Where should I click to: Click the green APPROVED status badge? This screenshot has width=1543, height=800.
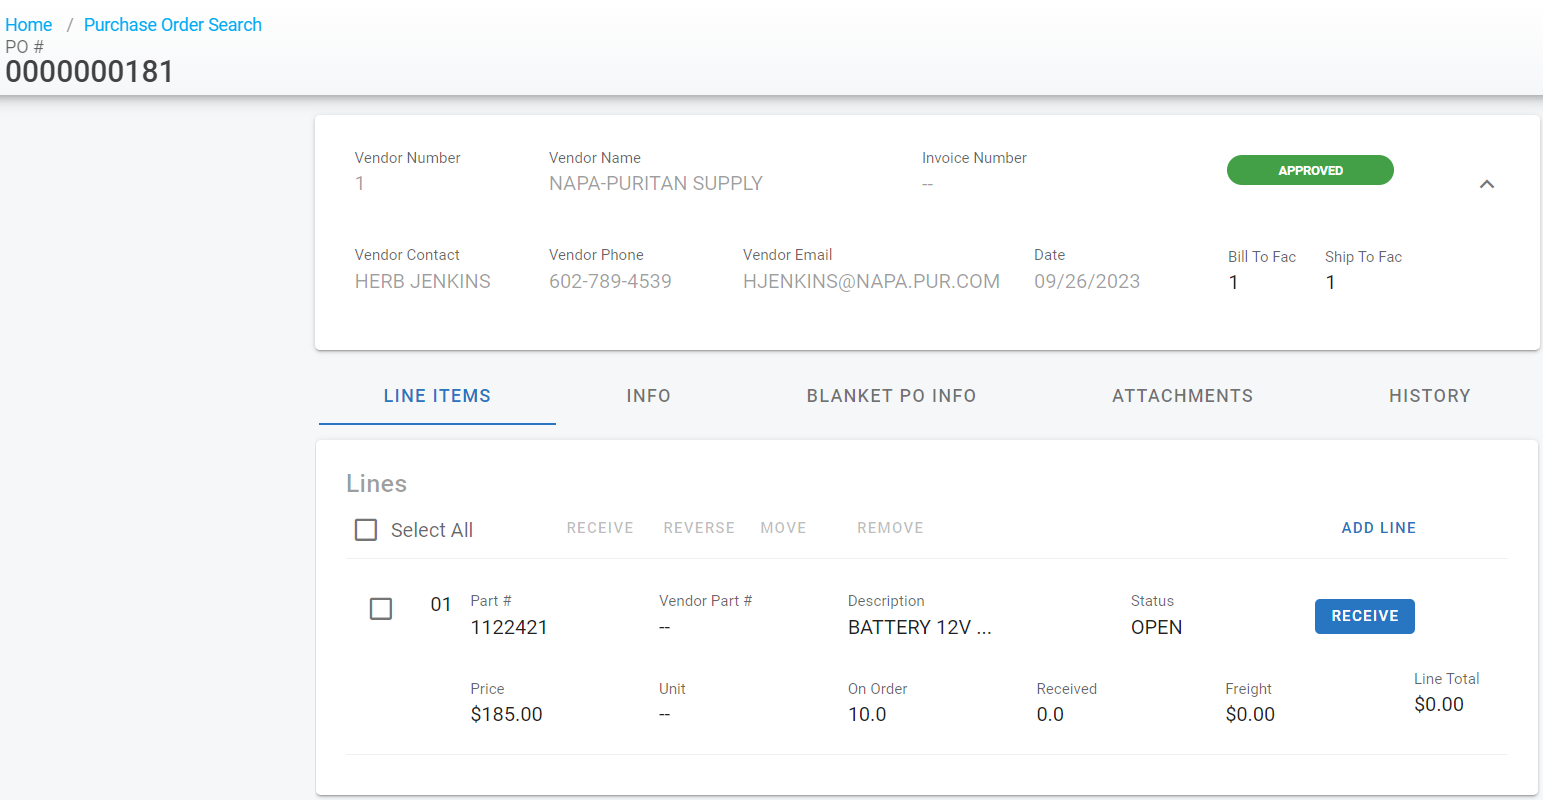(x=1309, y=170)
